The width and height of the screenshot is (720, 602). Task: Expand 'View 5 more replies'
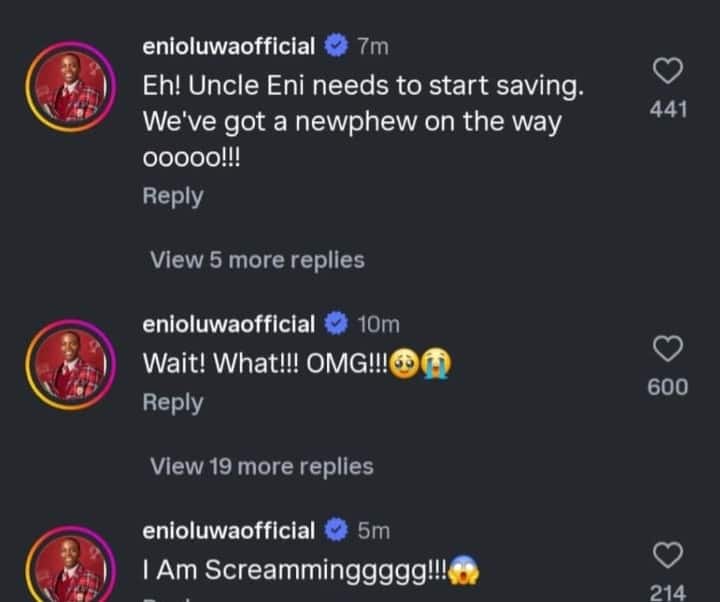click(257, 260)
